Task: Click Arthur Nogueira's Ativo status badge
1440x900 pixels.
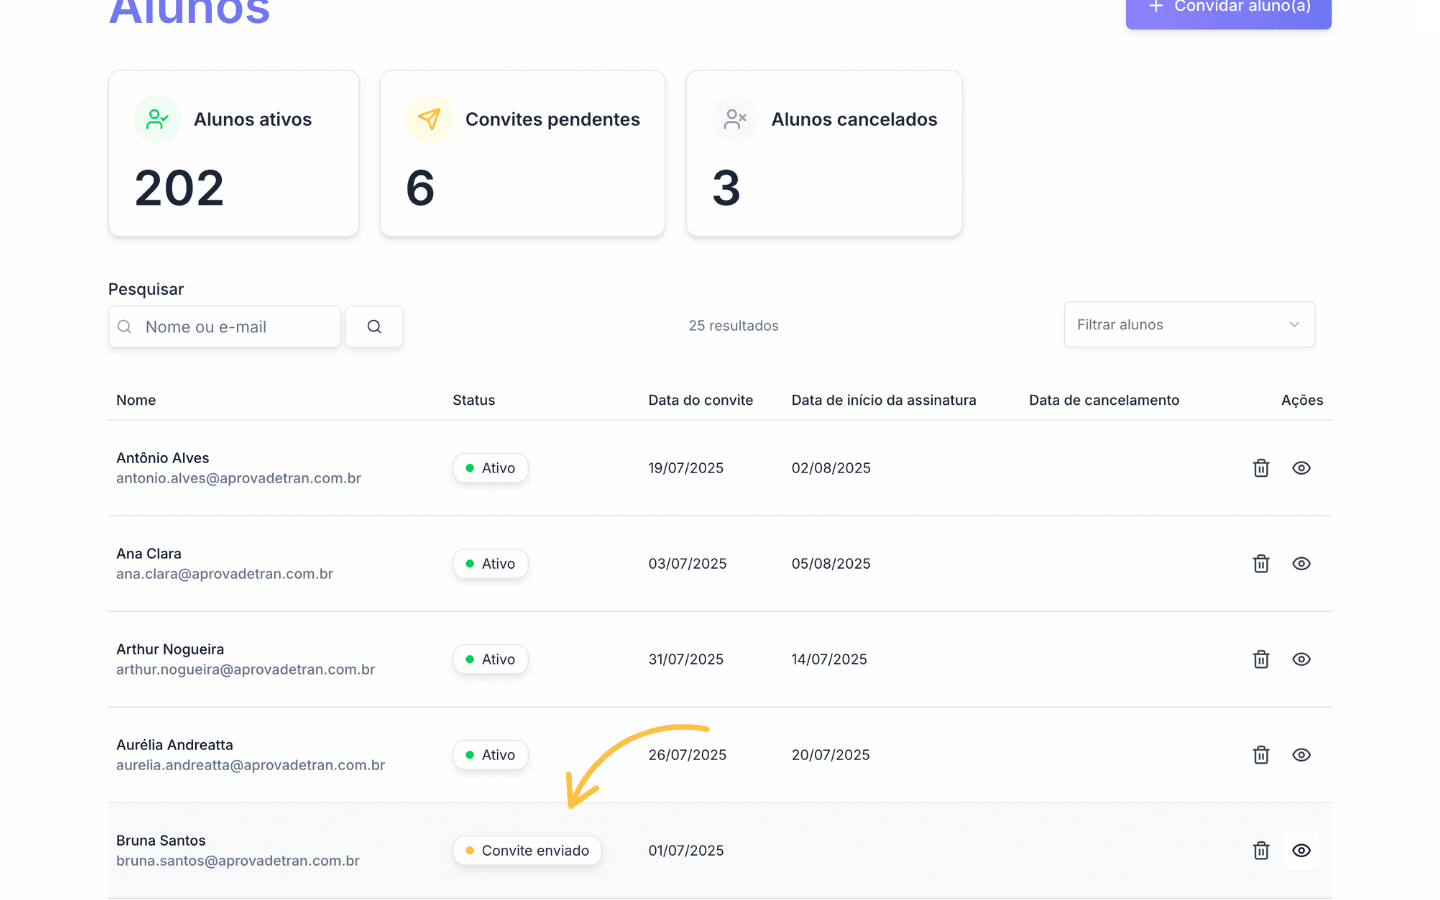Action: pyautogui.click(x=491, y=659)
